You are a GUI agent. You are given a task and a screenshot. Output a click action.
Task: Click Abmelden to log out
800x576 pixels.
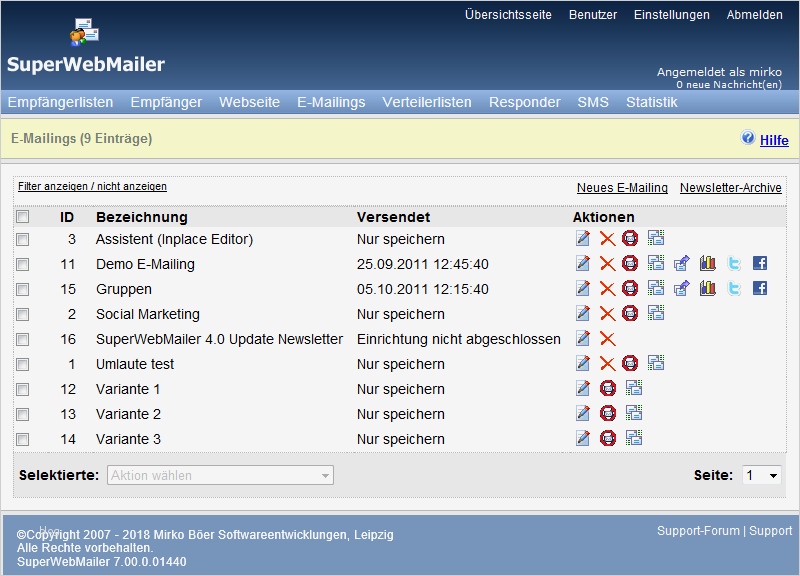[x=755, y=15]
